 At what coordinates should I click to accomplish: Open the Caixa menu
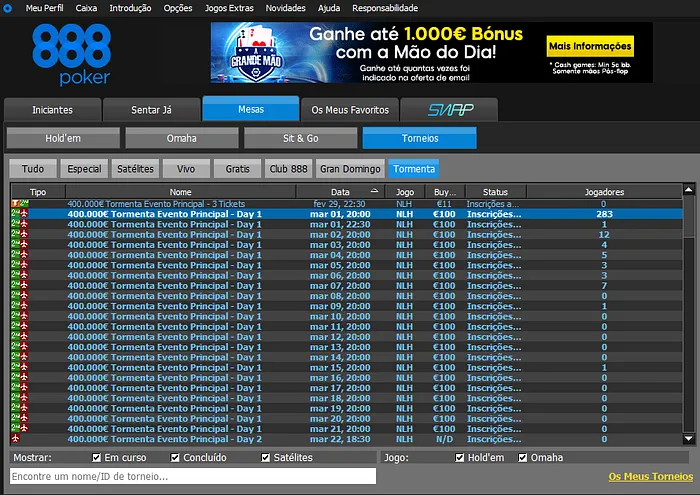click(x=86, y=8)
